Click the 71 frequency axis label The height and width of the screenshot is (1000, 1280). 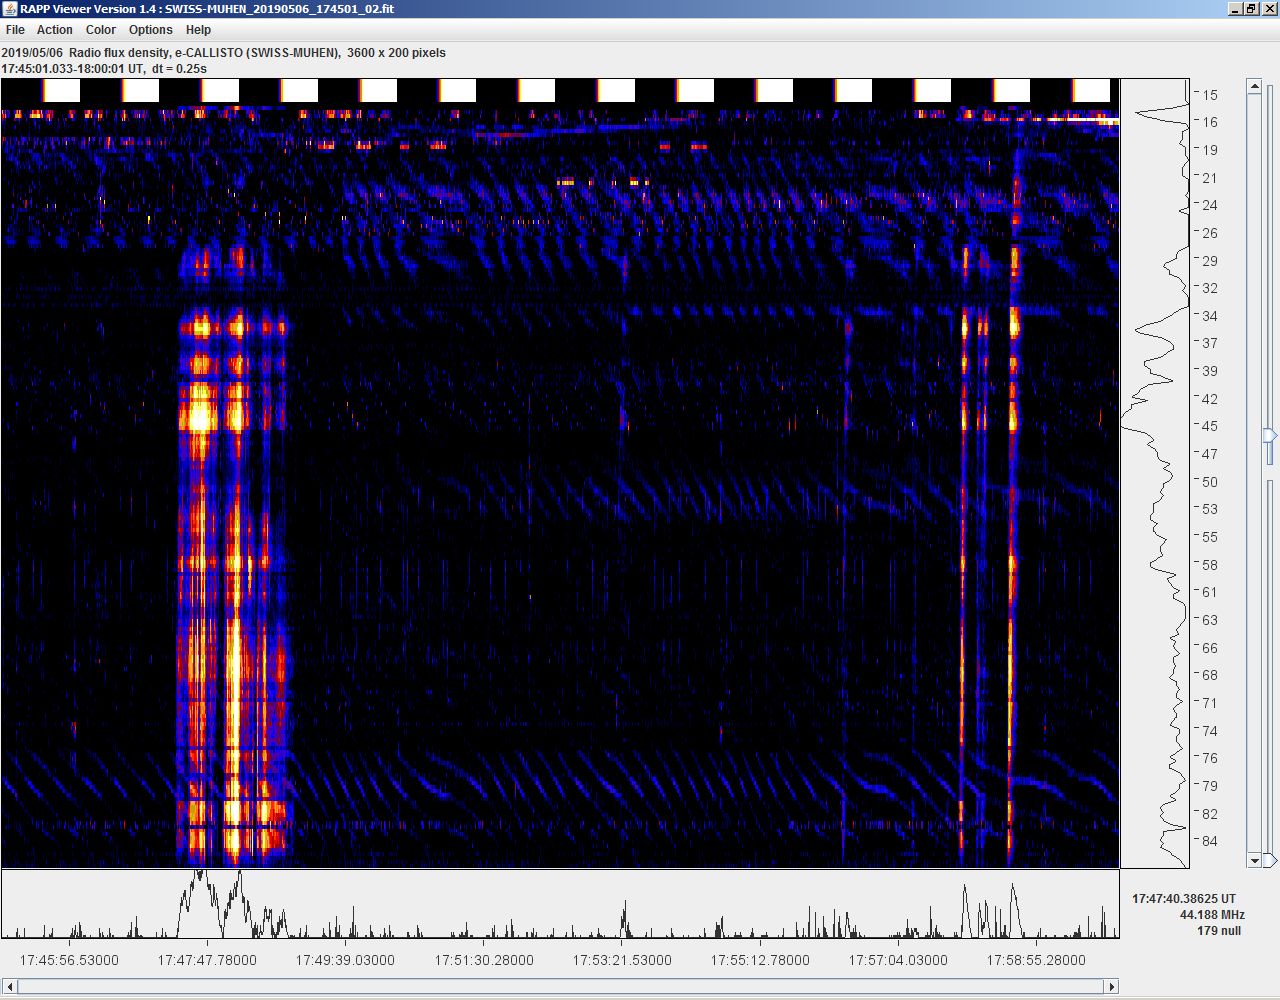[x=1210, y=703]
